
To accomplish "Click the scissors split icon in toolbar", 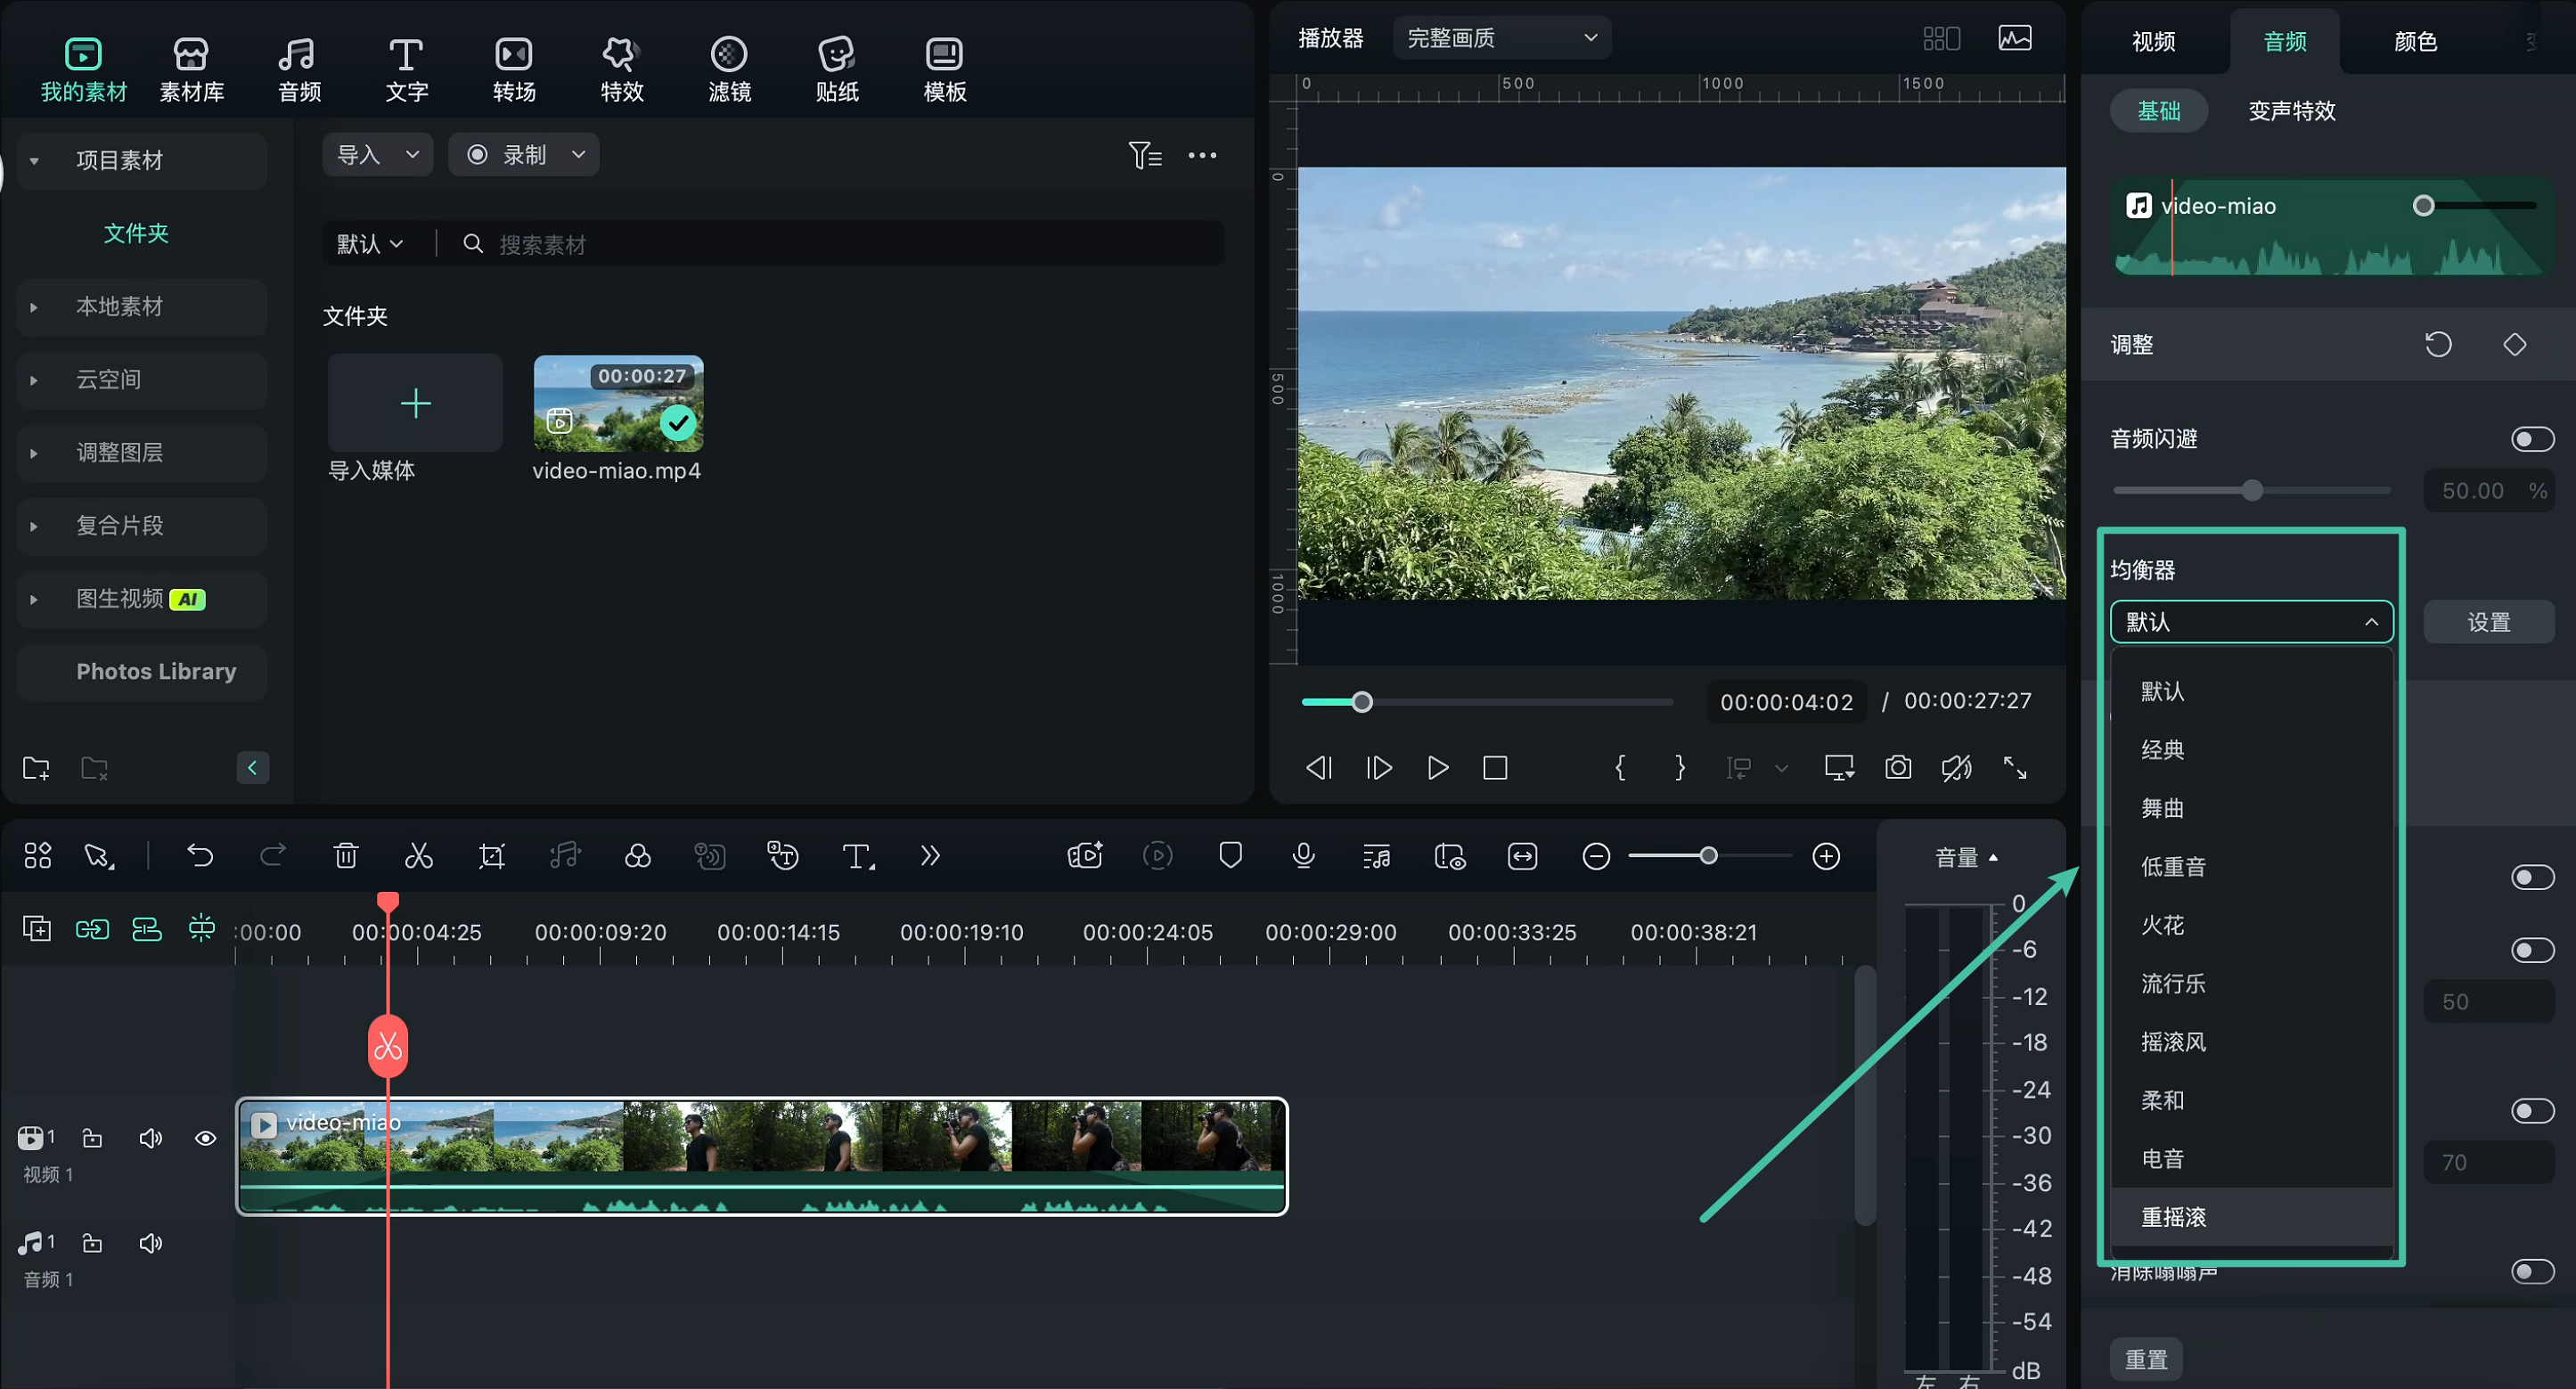I will tap(418, 856).
